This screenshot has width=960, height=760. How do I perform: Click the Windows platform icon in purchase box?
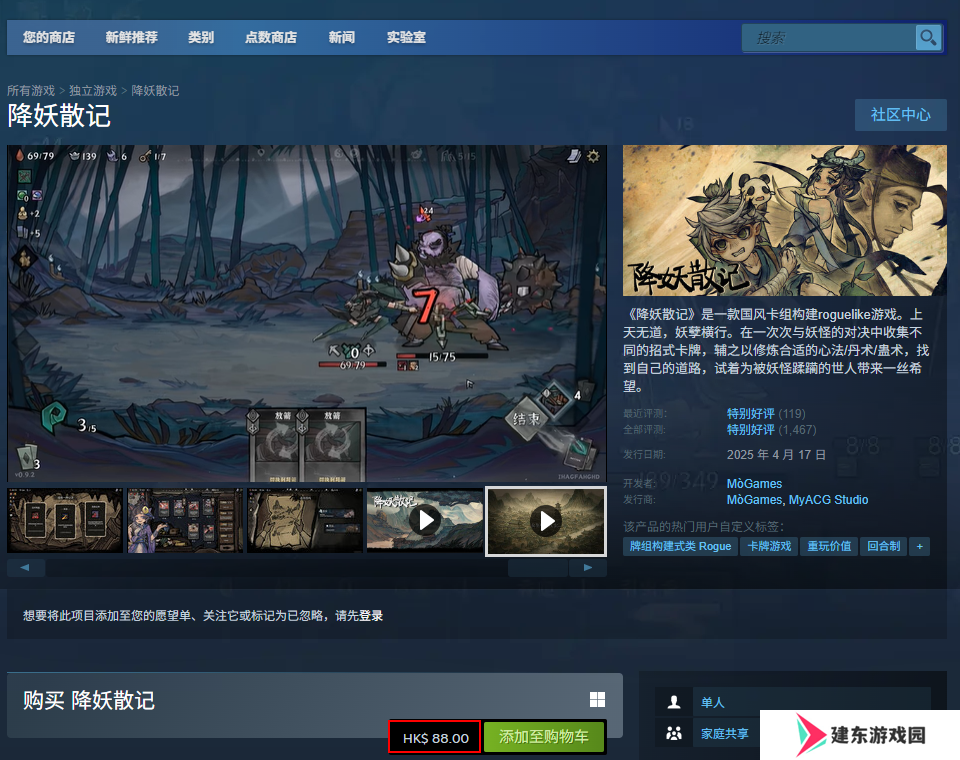597,699
